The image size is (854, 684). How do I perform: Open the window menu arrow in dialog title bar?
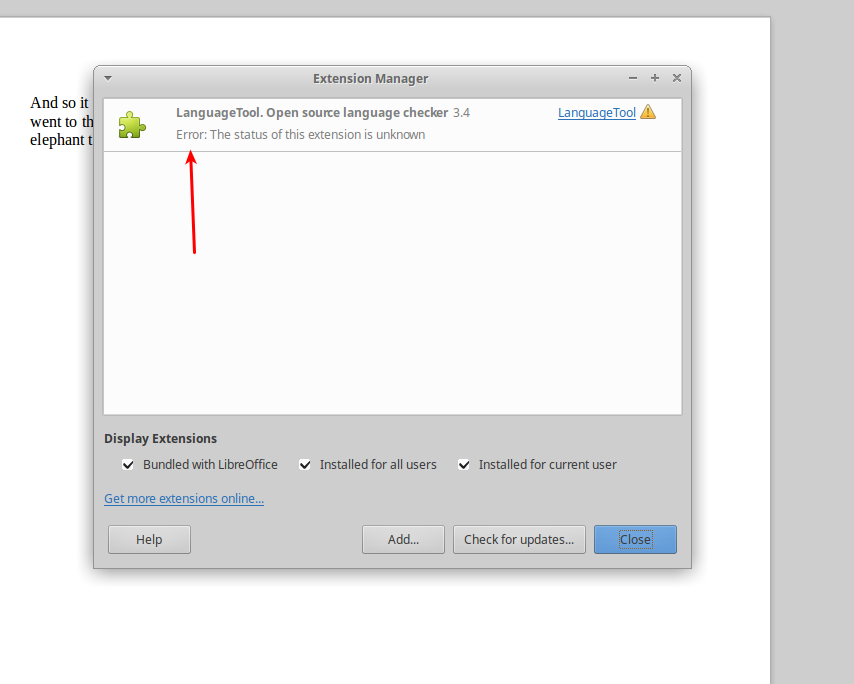[108, 78]
